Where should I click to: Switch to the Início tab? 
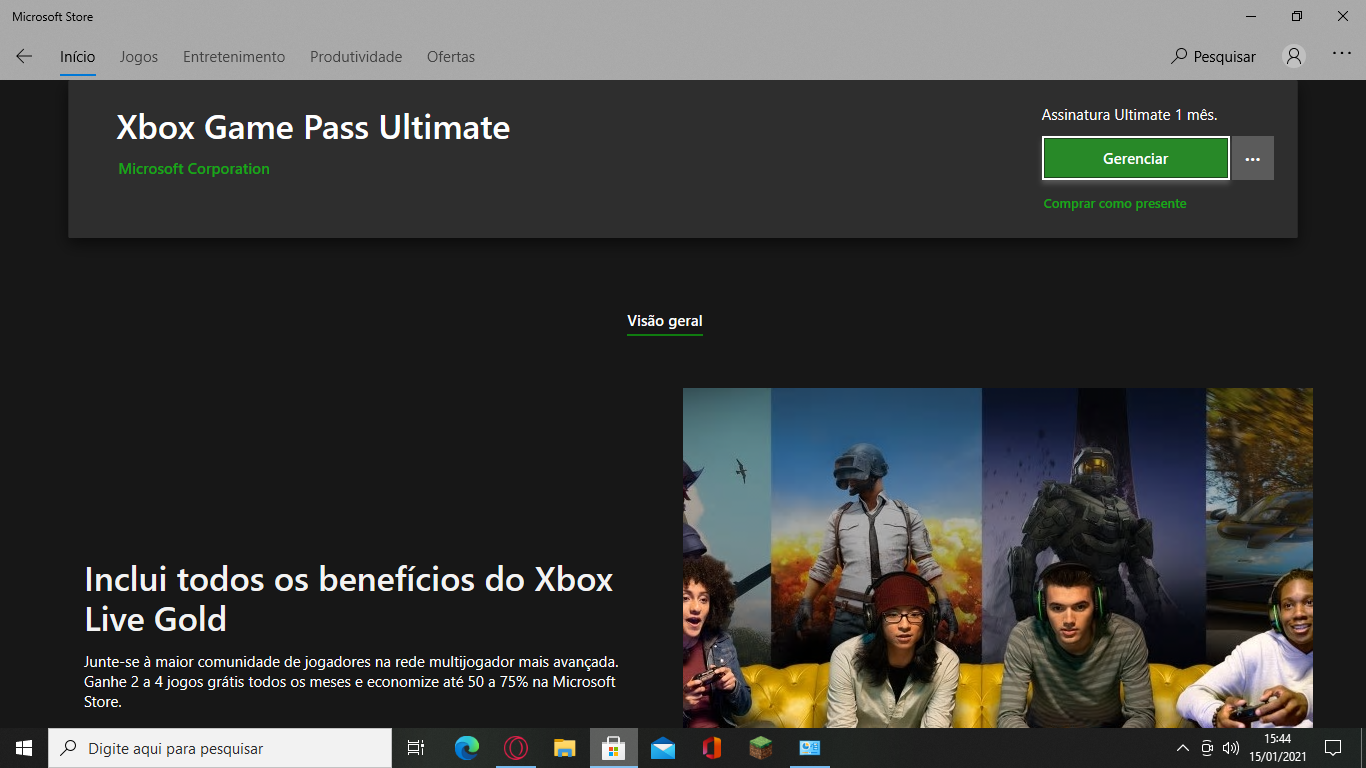click(77, 57)
